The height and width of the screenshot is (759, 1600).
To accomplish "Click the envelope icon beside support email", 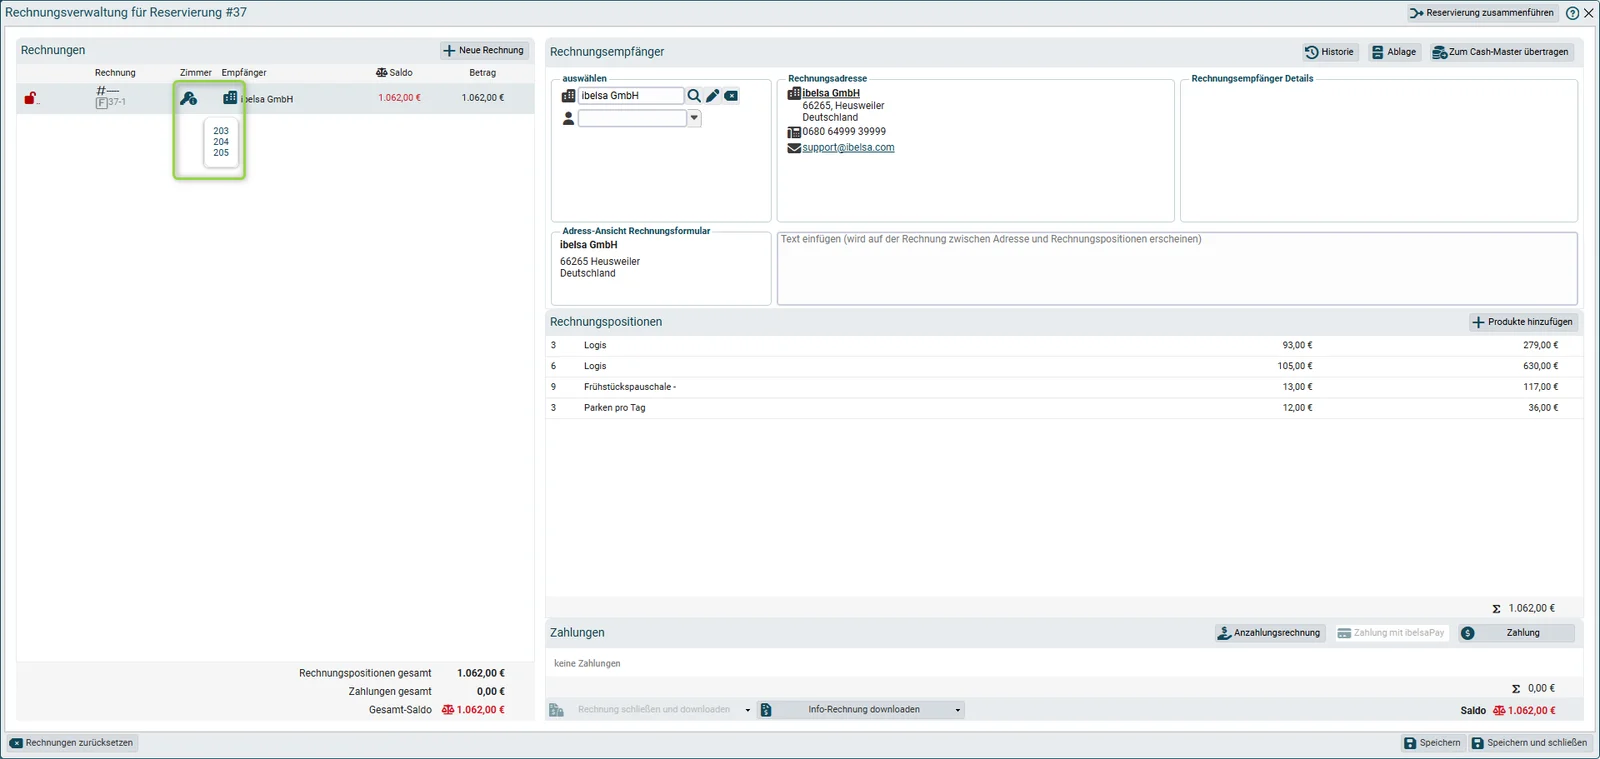I will click(x=794, y=148).
